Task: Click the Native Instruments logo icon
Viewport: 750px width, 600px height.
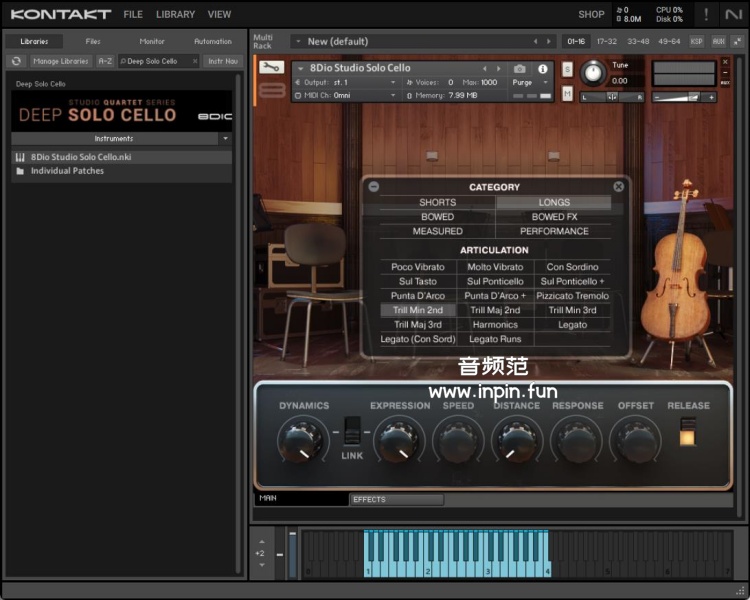Action: pyautogui.click(x=734, y=14)
